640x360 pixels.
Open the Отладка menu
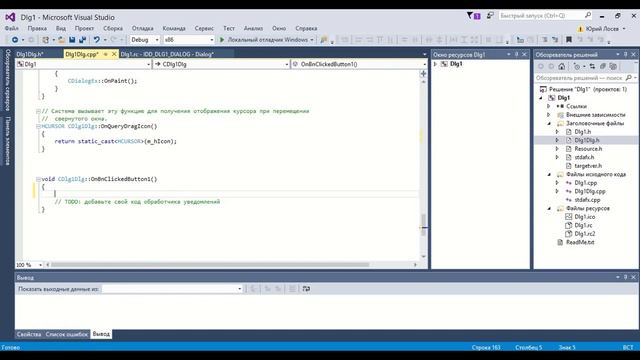click(142, 28)
